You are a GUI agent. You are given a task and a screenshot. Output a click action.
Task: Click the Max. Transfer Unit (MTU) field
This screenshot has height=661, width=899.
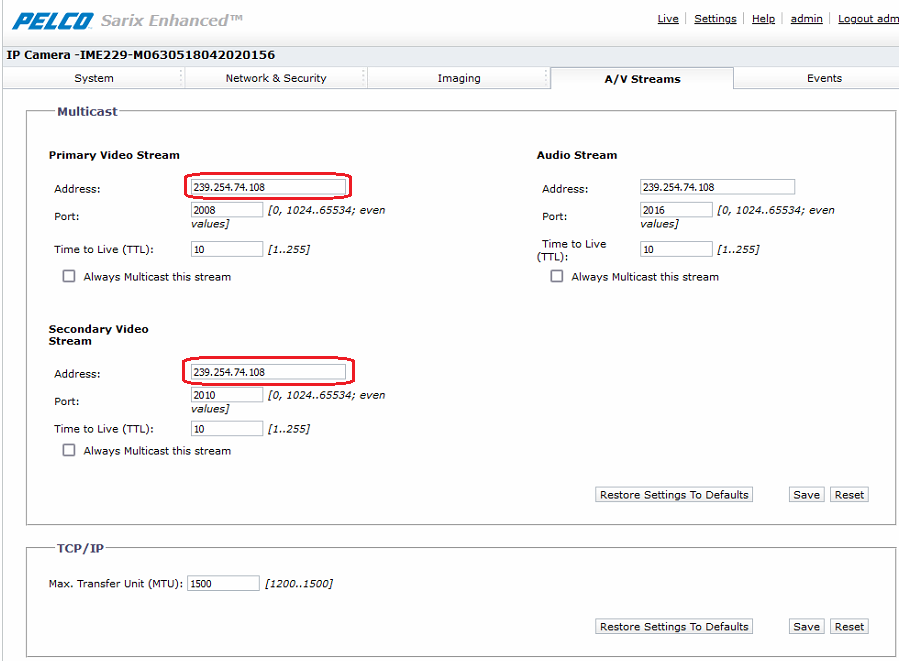point(223,583)
